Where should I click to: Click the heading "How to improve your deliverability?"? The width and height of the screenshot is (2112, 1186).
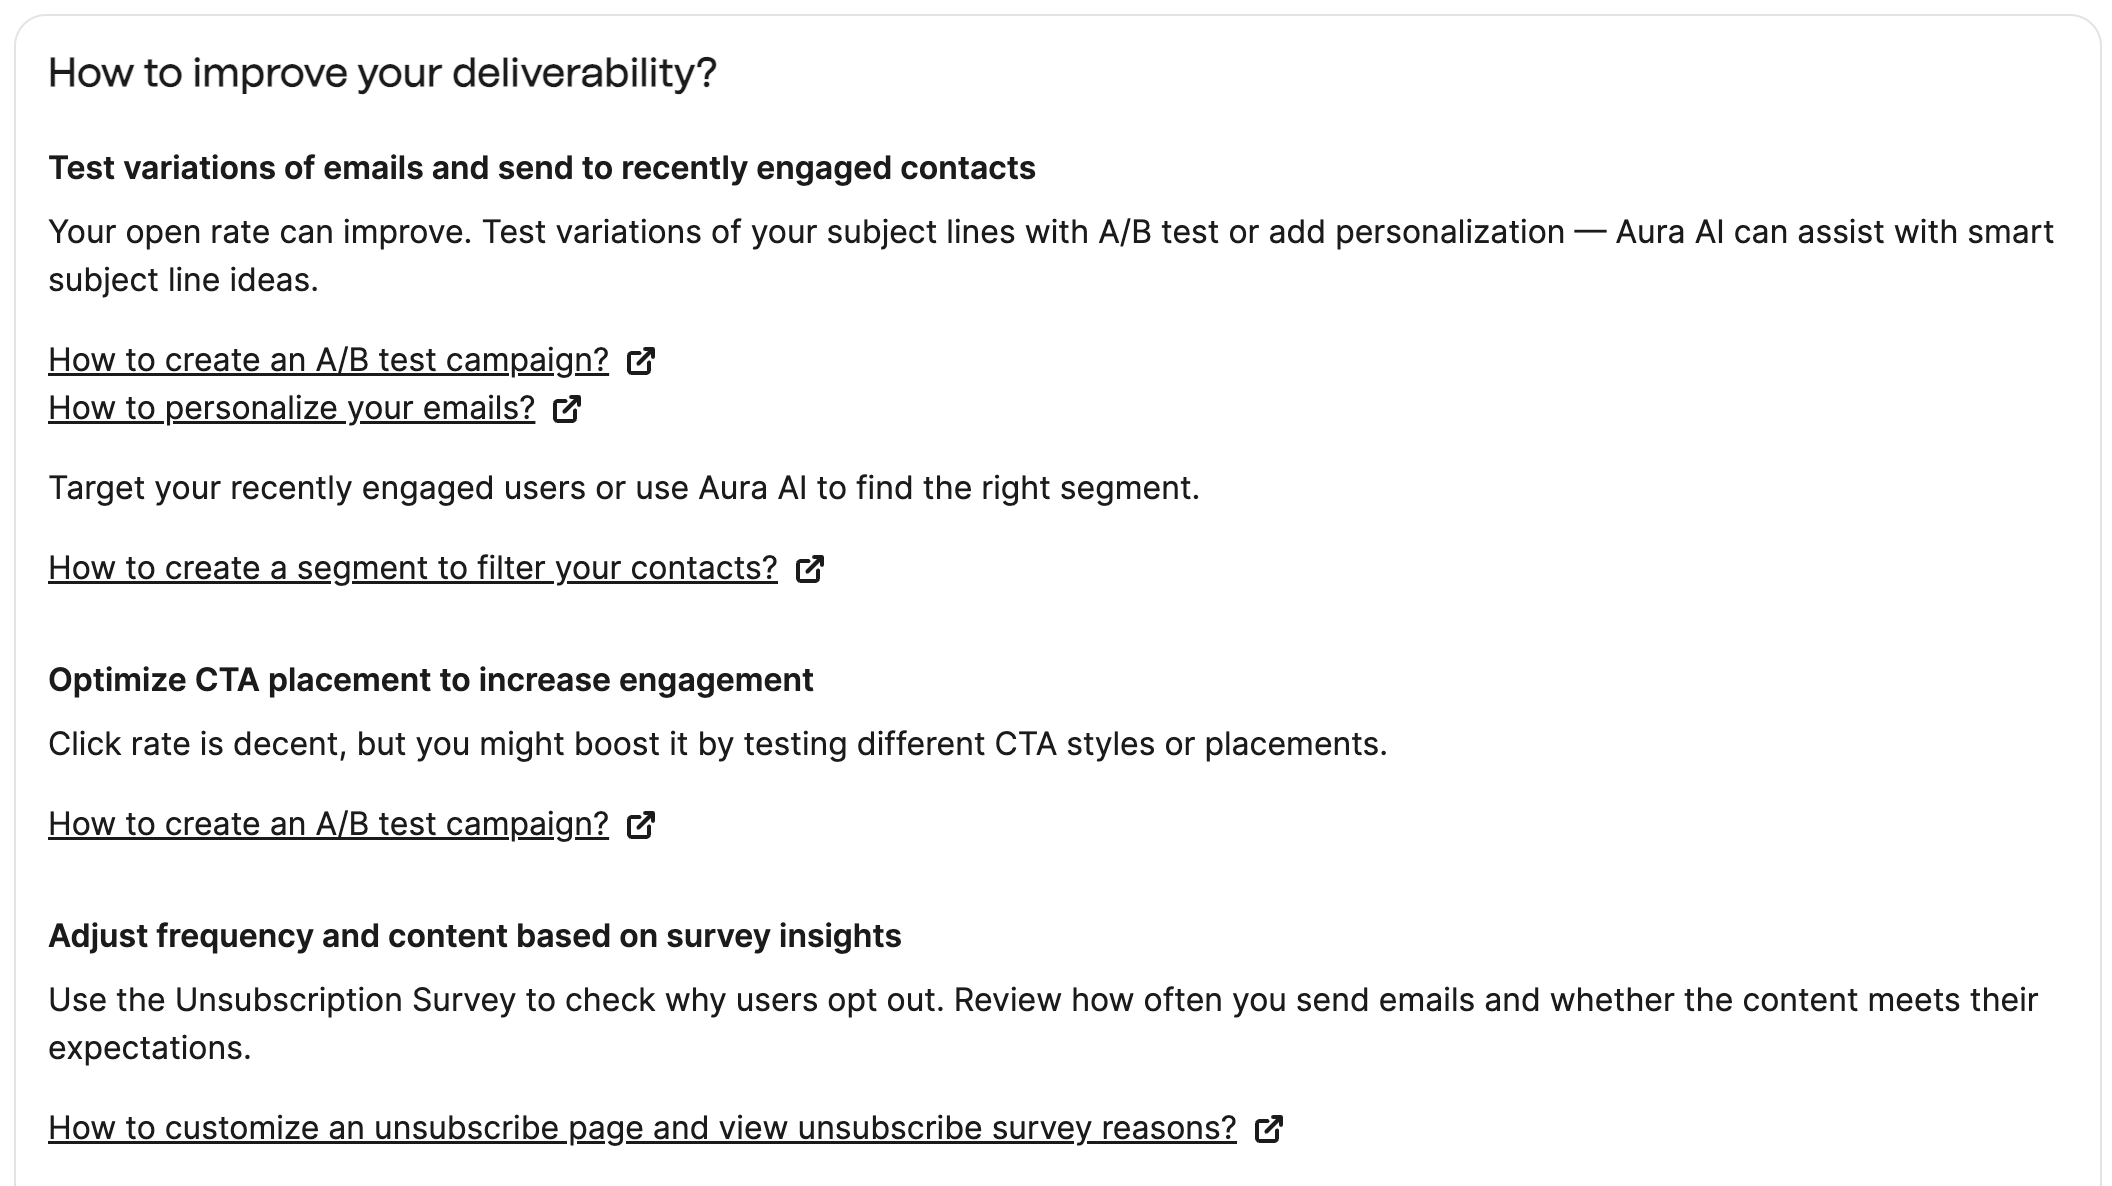tap(384, 72)
